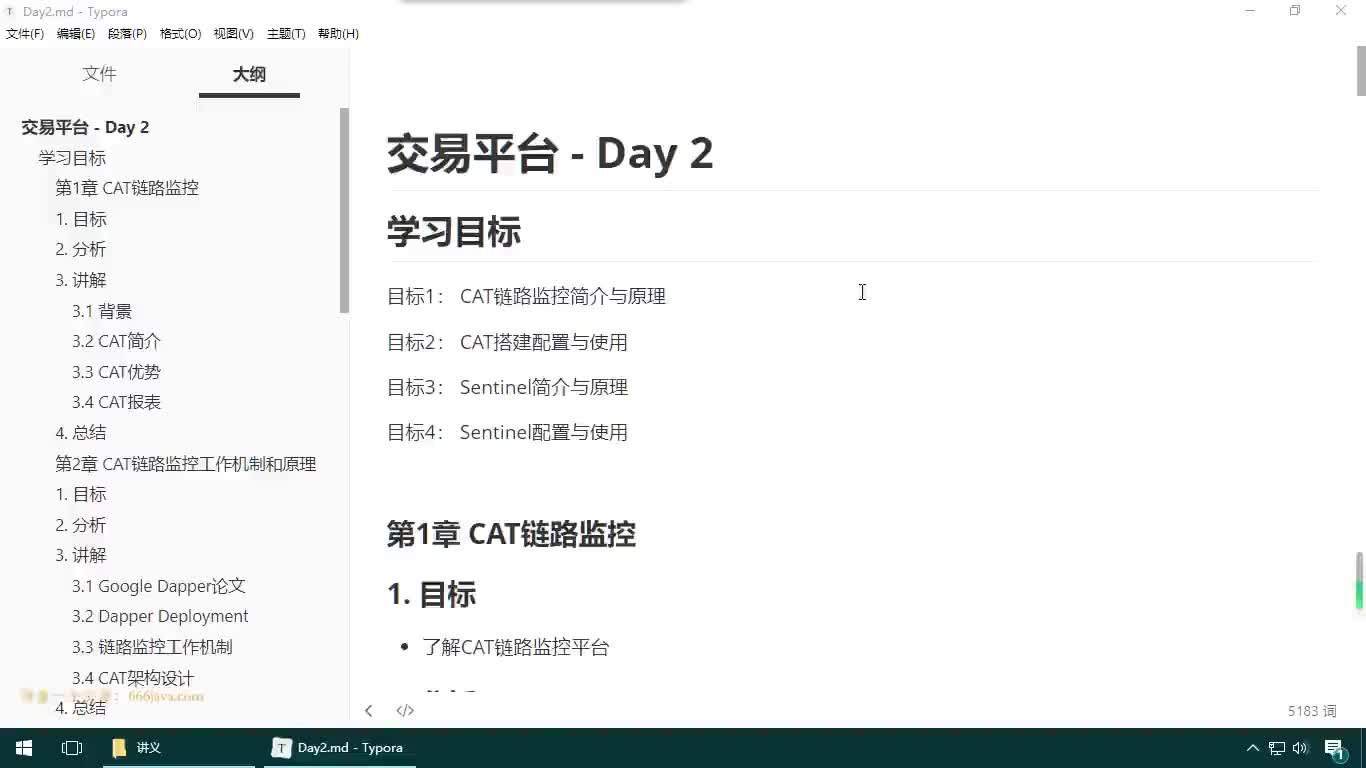Minimize the Typora window
This screenshot has width=1366, height=768.
1250,11
